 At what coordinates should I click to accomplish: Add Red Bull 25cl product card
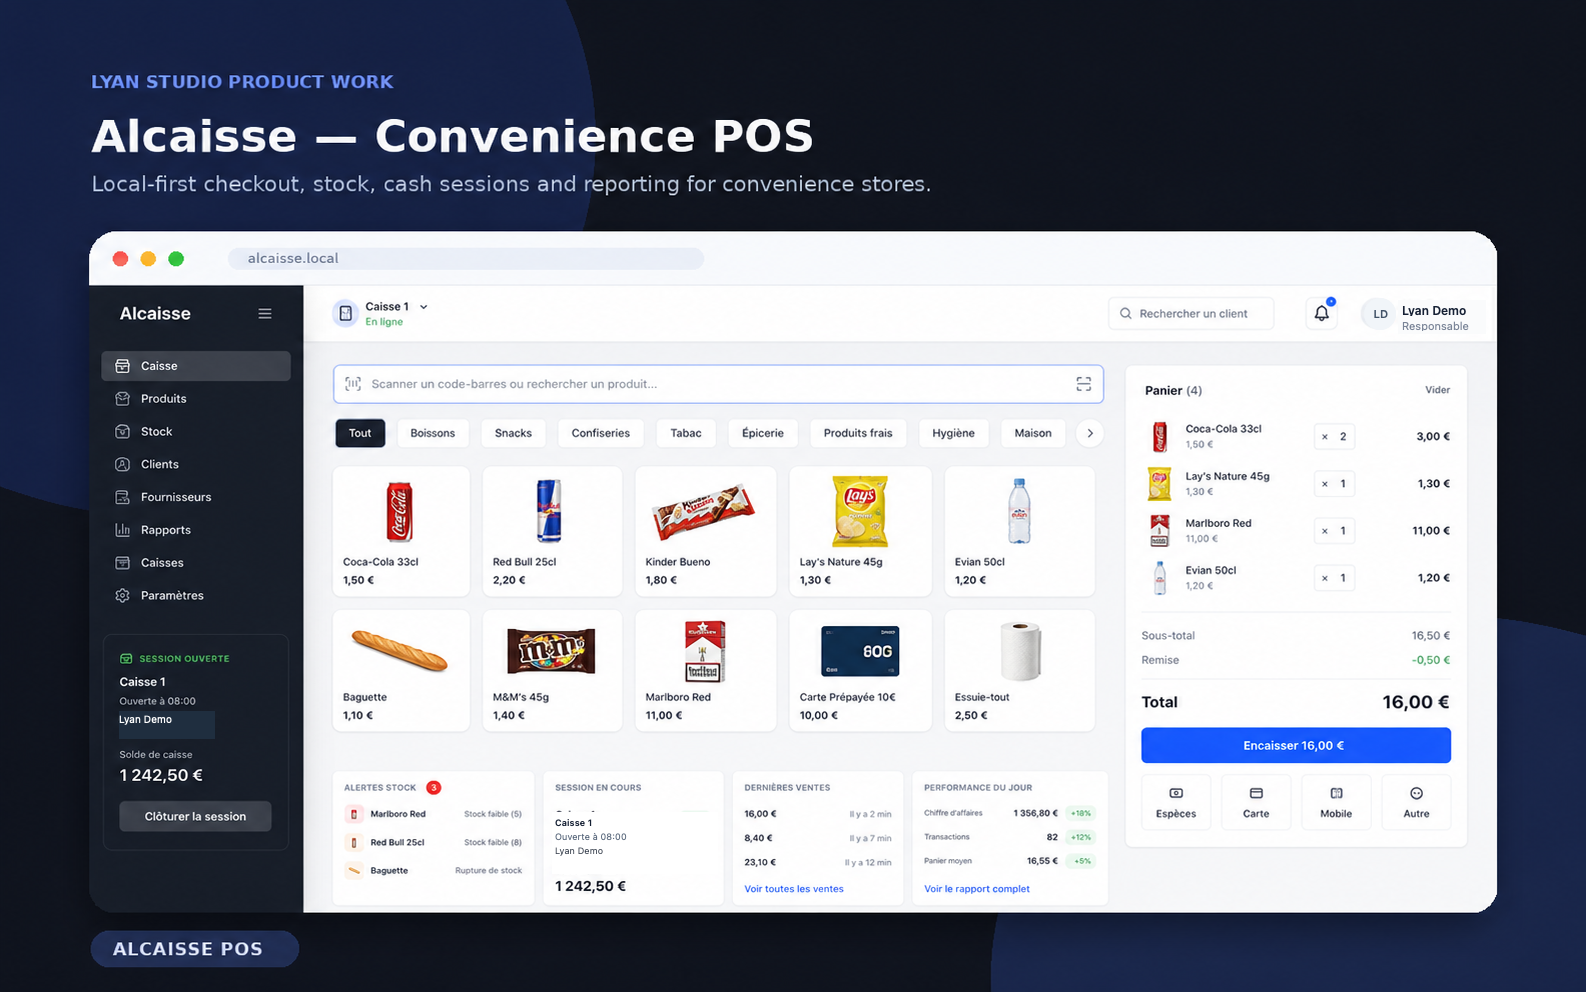click(x=552, y=531)
